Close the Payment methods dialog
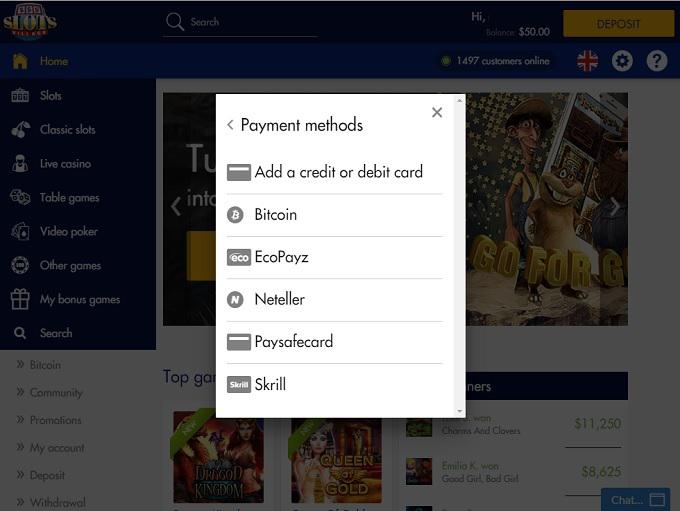The width and height of the screenshot is (680, 511). click(437, 113)
